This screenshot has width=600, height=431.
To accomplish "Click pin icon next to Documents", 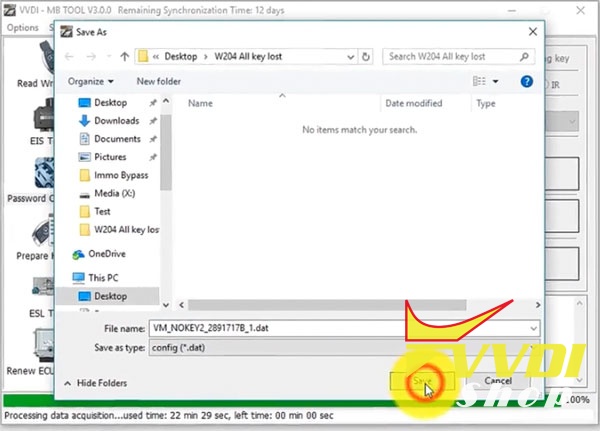I will [153, 139].
